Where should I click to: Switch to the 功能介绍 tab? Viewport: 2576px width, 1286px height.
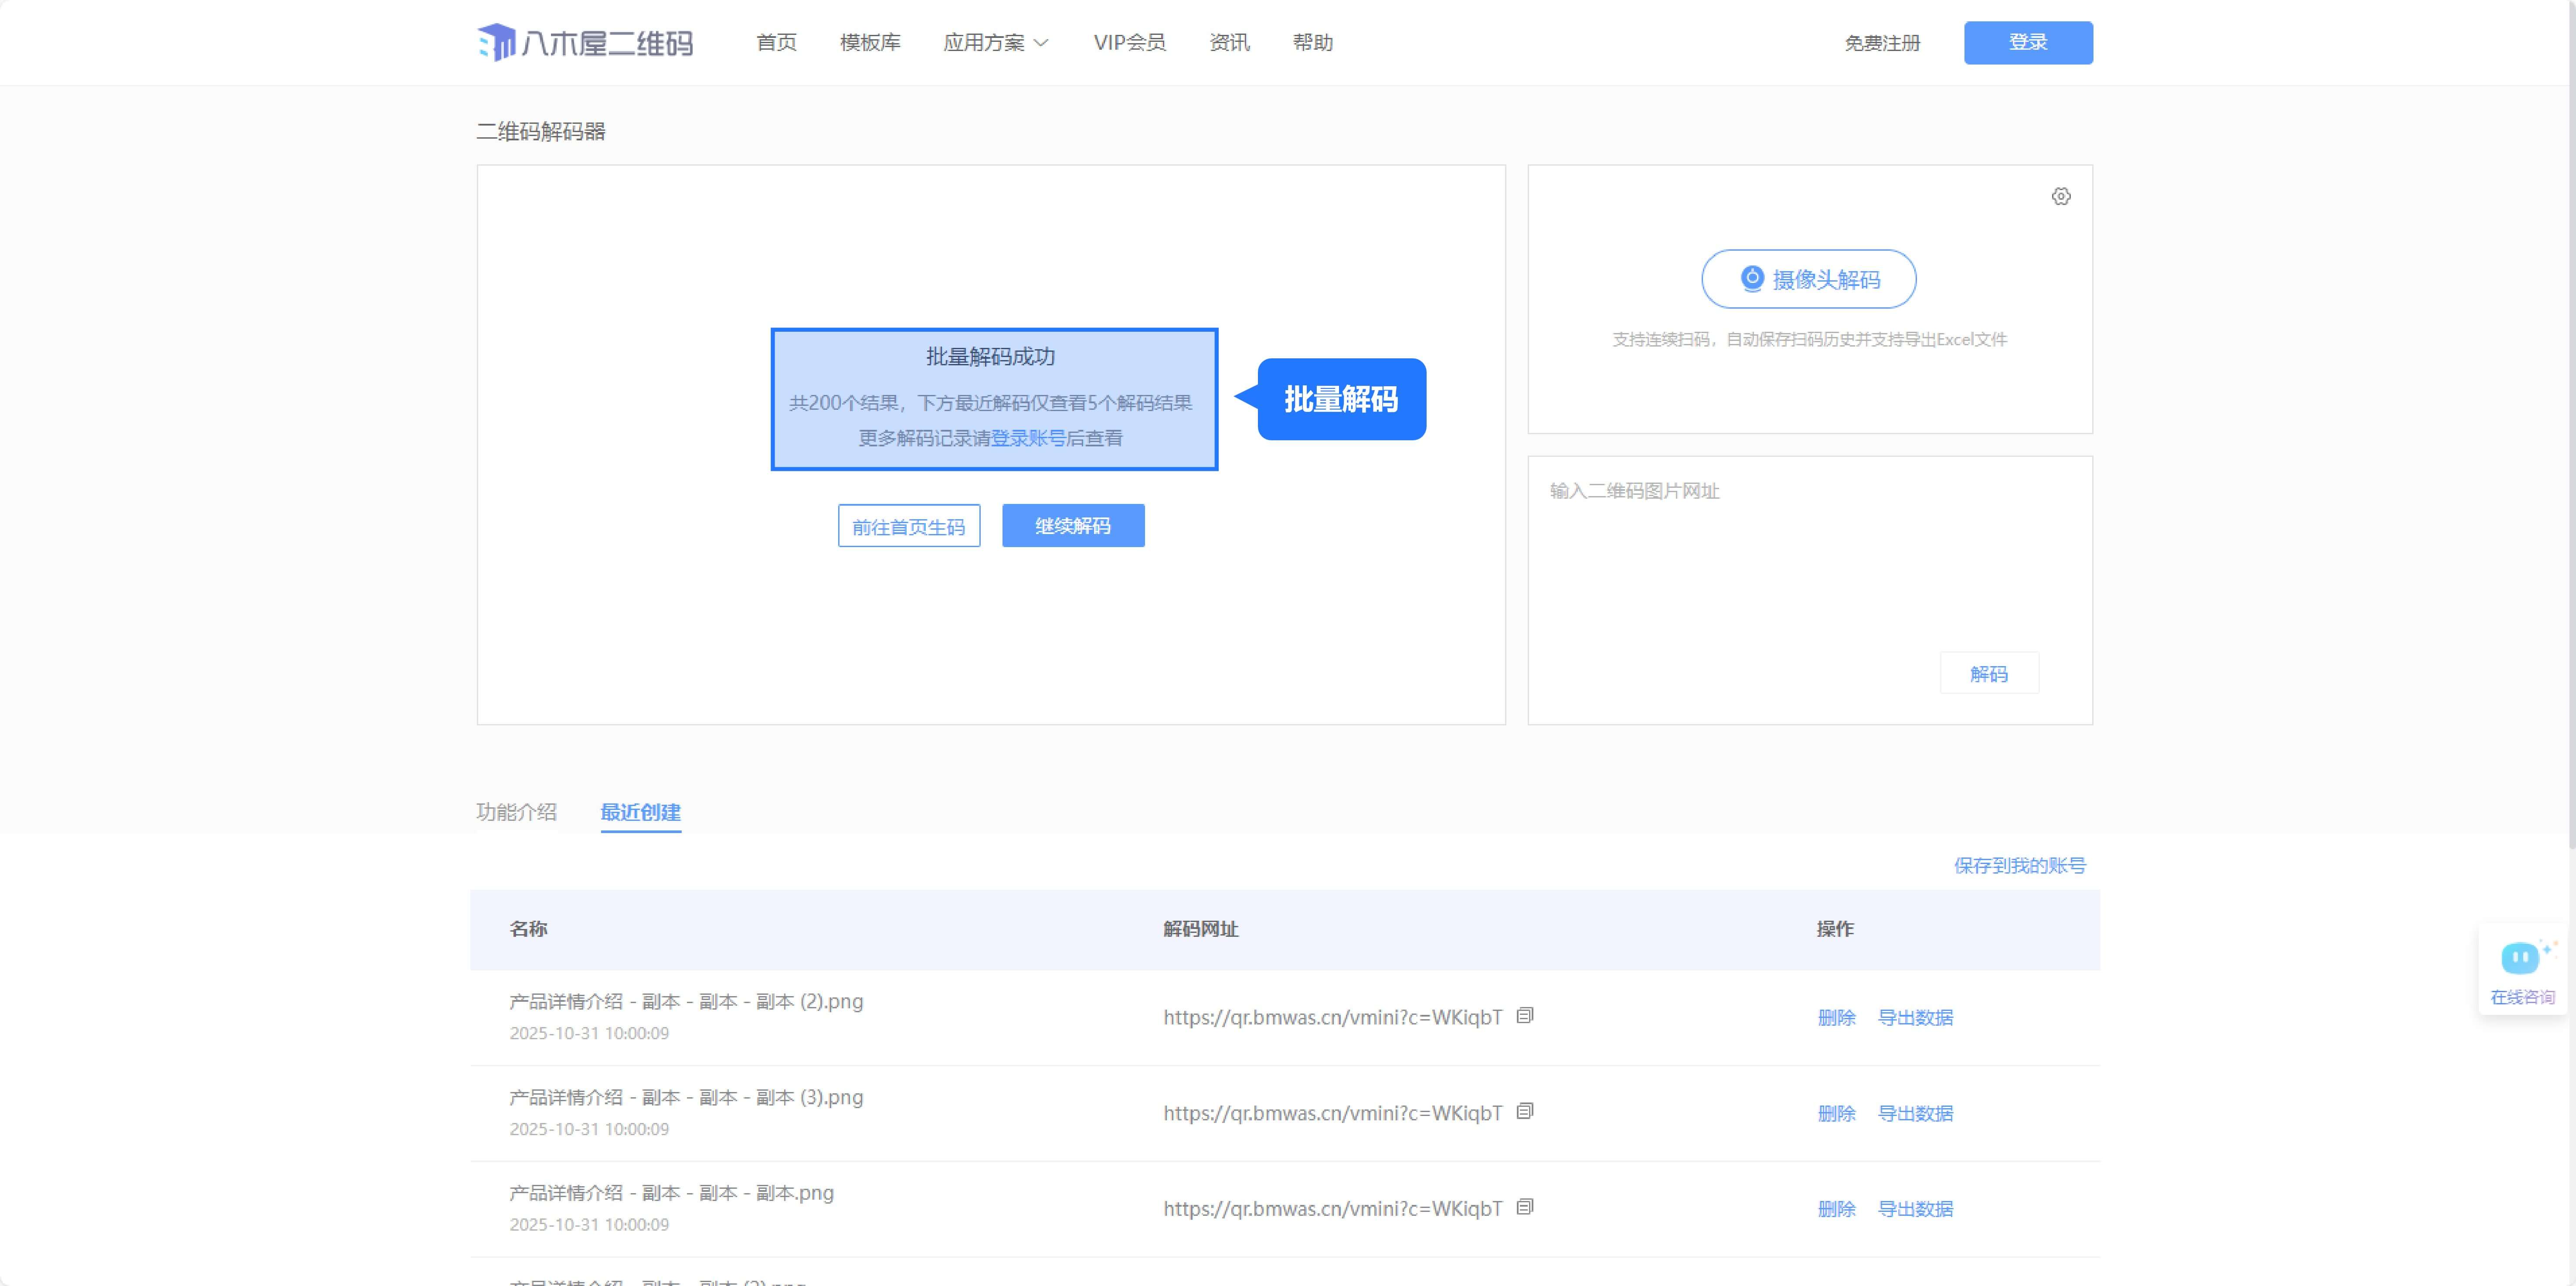(516, 812)
